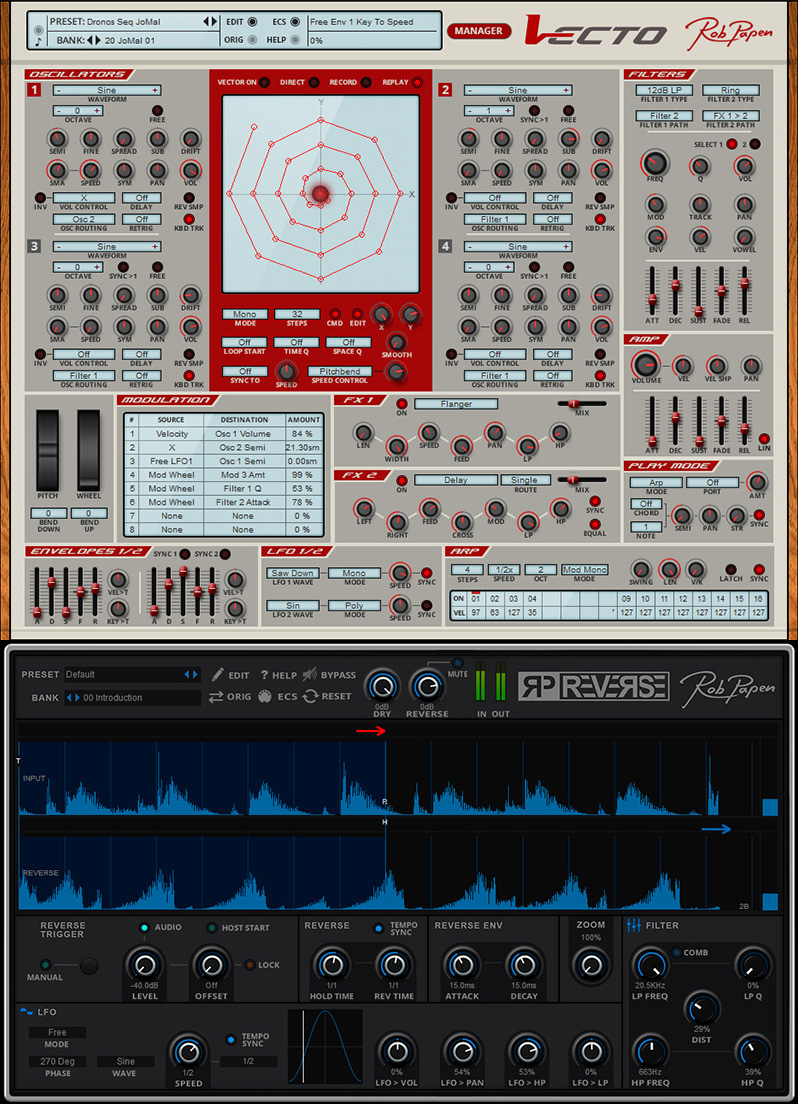Click the filter SUST envelope slider in Vecto
The height and width of the screenshot is (1104, 798).
pos(698,291)
